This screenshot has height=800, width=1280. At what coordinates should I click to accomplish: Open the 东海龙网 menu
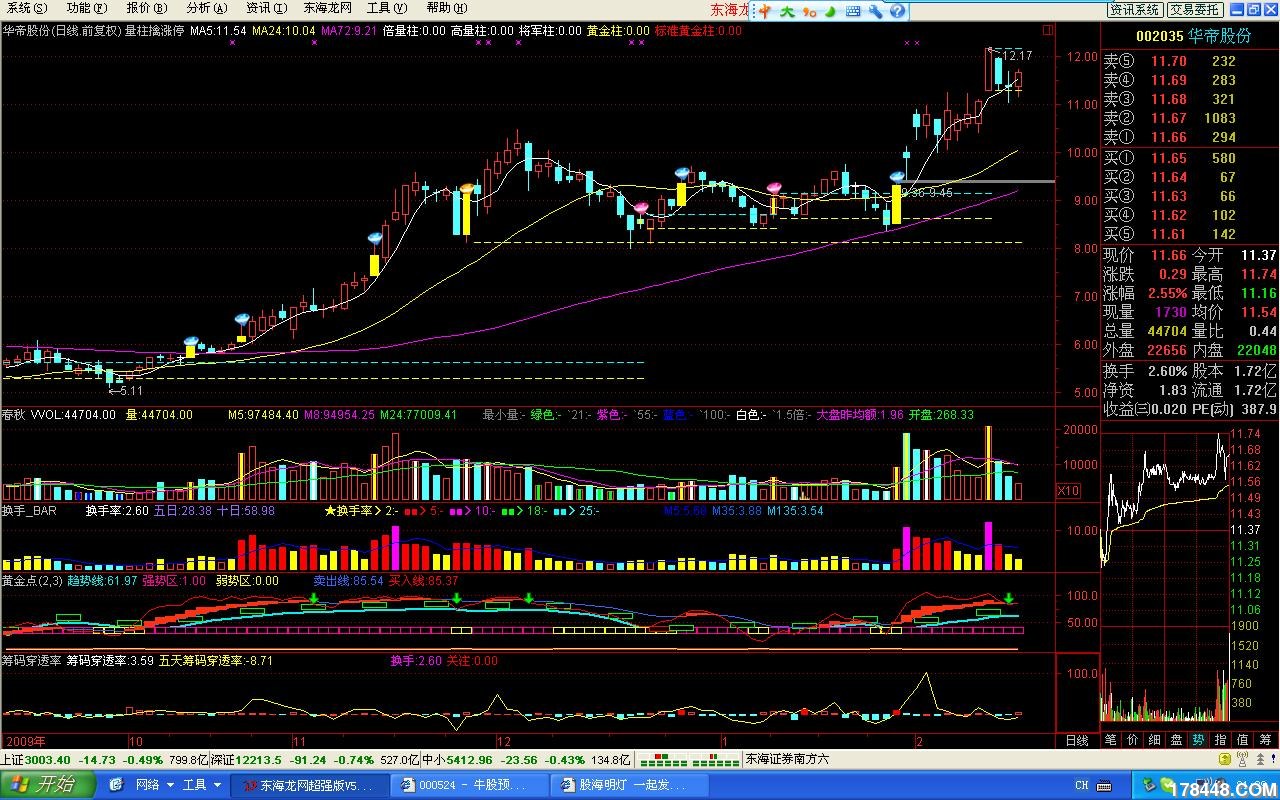[x=327, y=8]
